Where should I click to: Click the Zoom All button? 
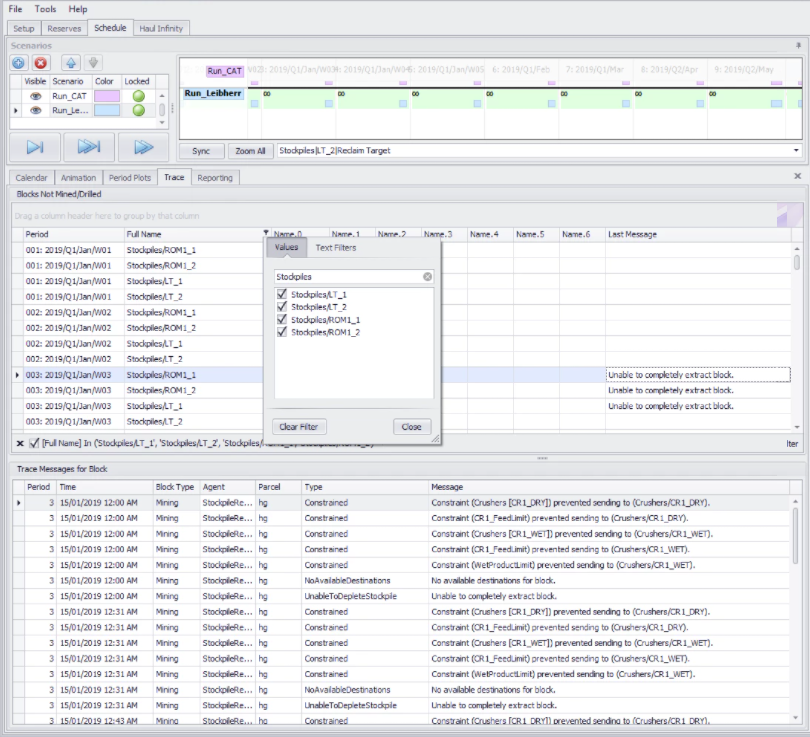[x=249, y=151]
